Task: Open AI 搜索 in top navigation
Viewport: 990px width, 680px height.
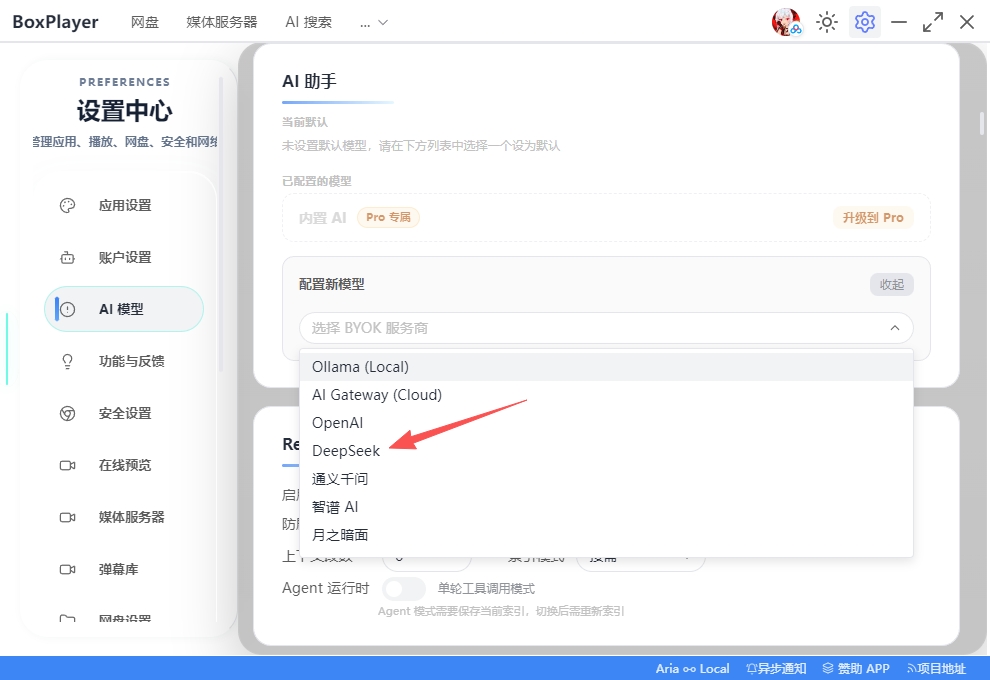Action: [x=308, y=22]
